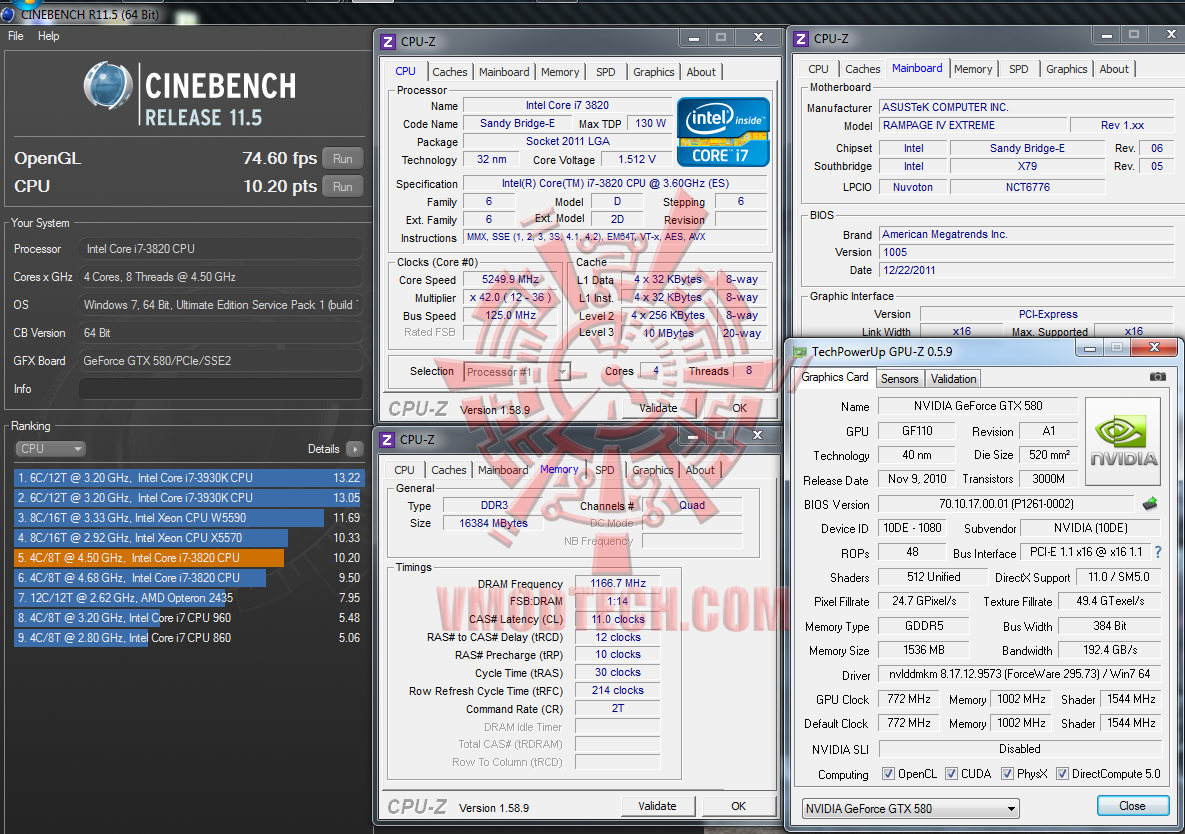Screen dimensions: 1185x834
Task: Select the Xeon W5590 ranking row
Action: click(189, 517)
